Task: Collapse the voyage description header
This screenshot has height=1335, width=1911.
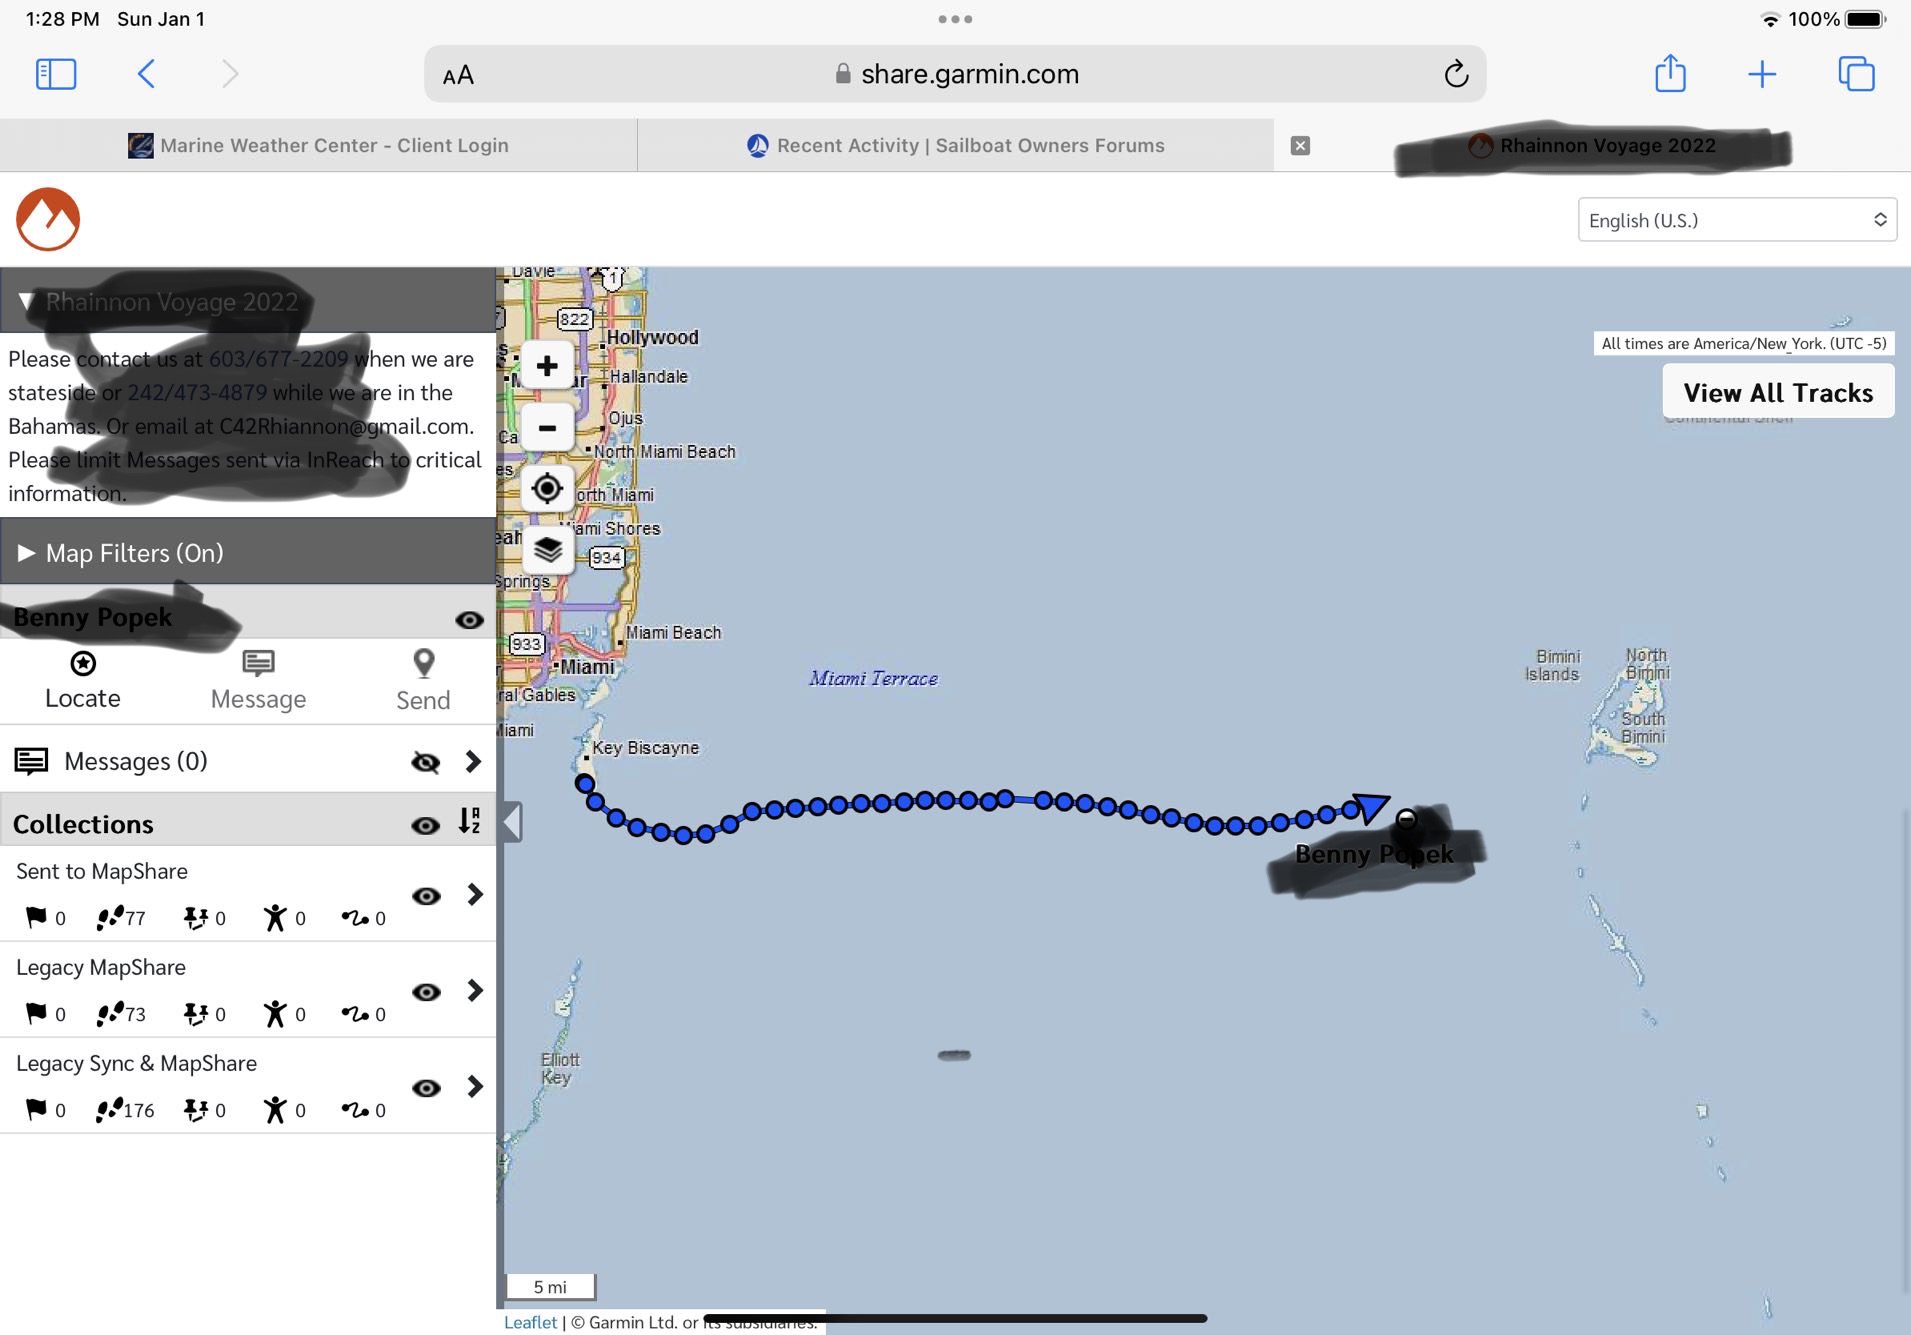Action: 248,301
